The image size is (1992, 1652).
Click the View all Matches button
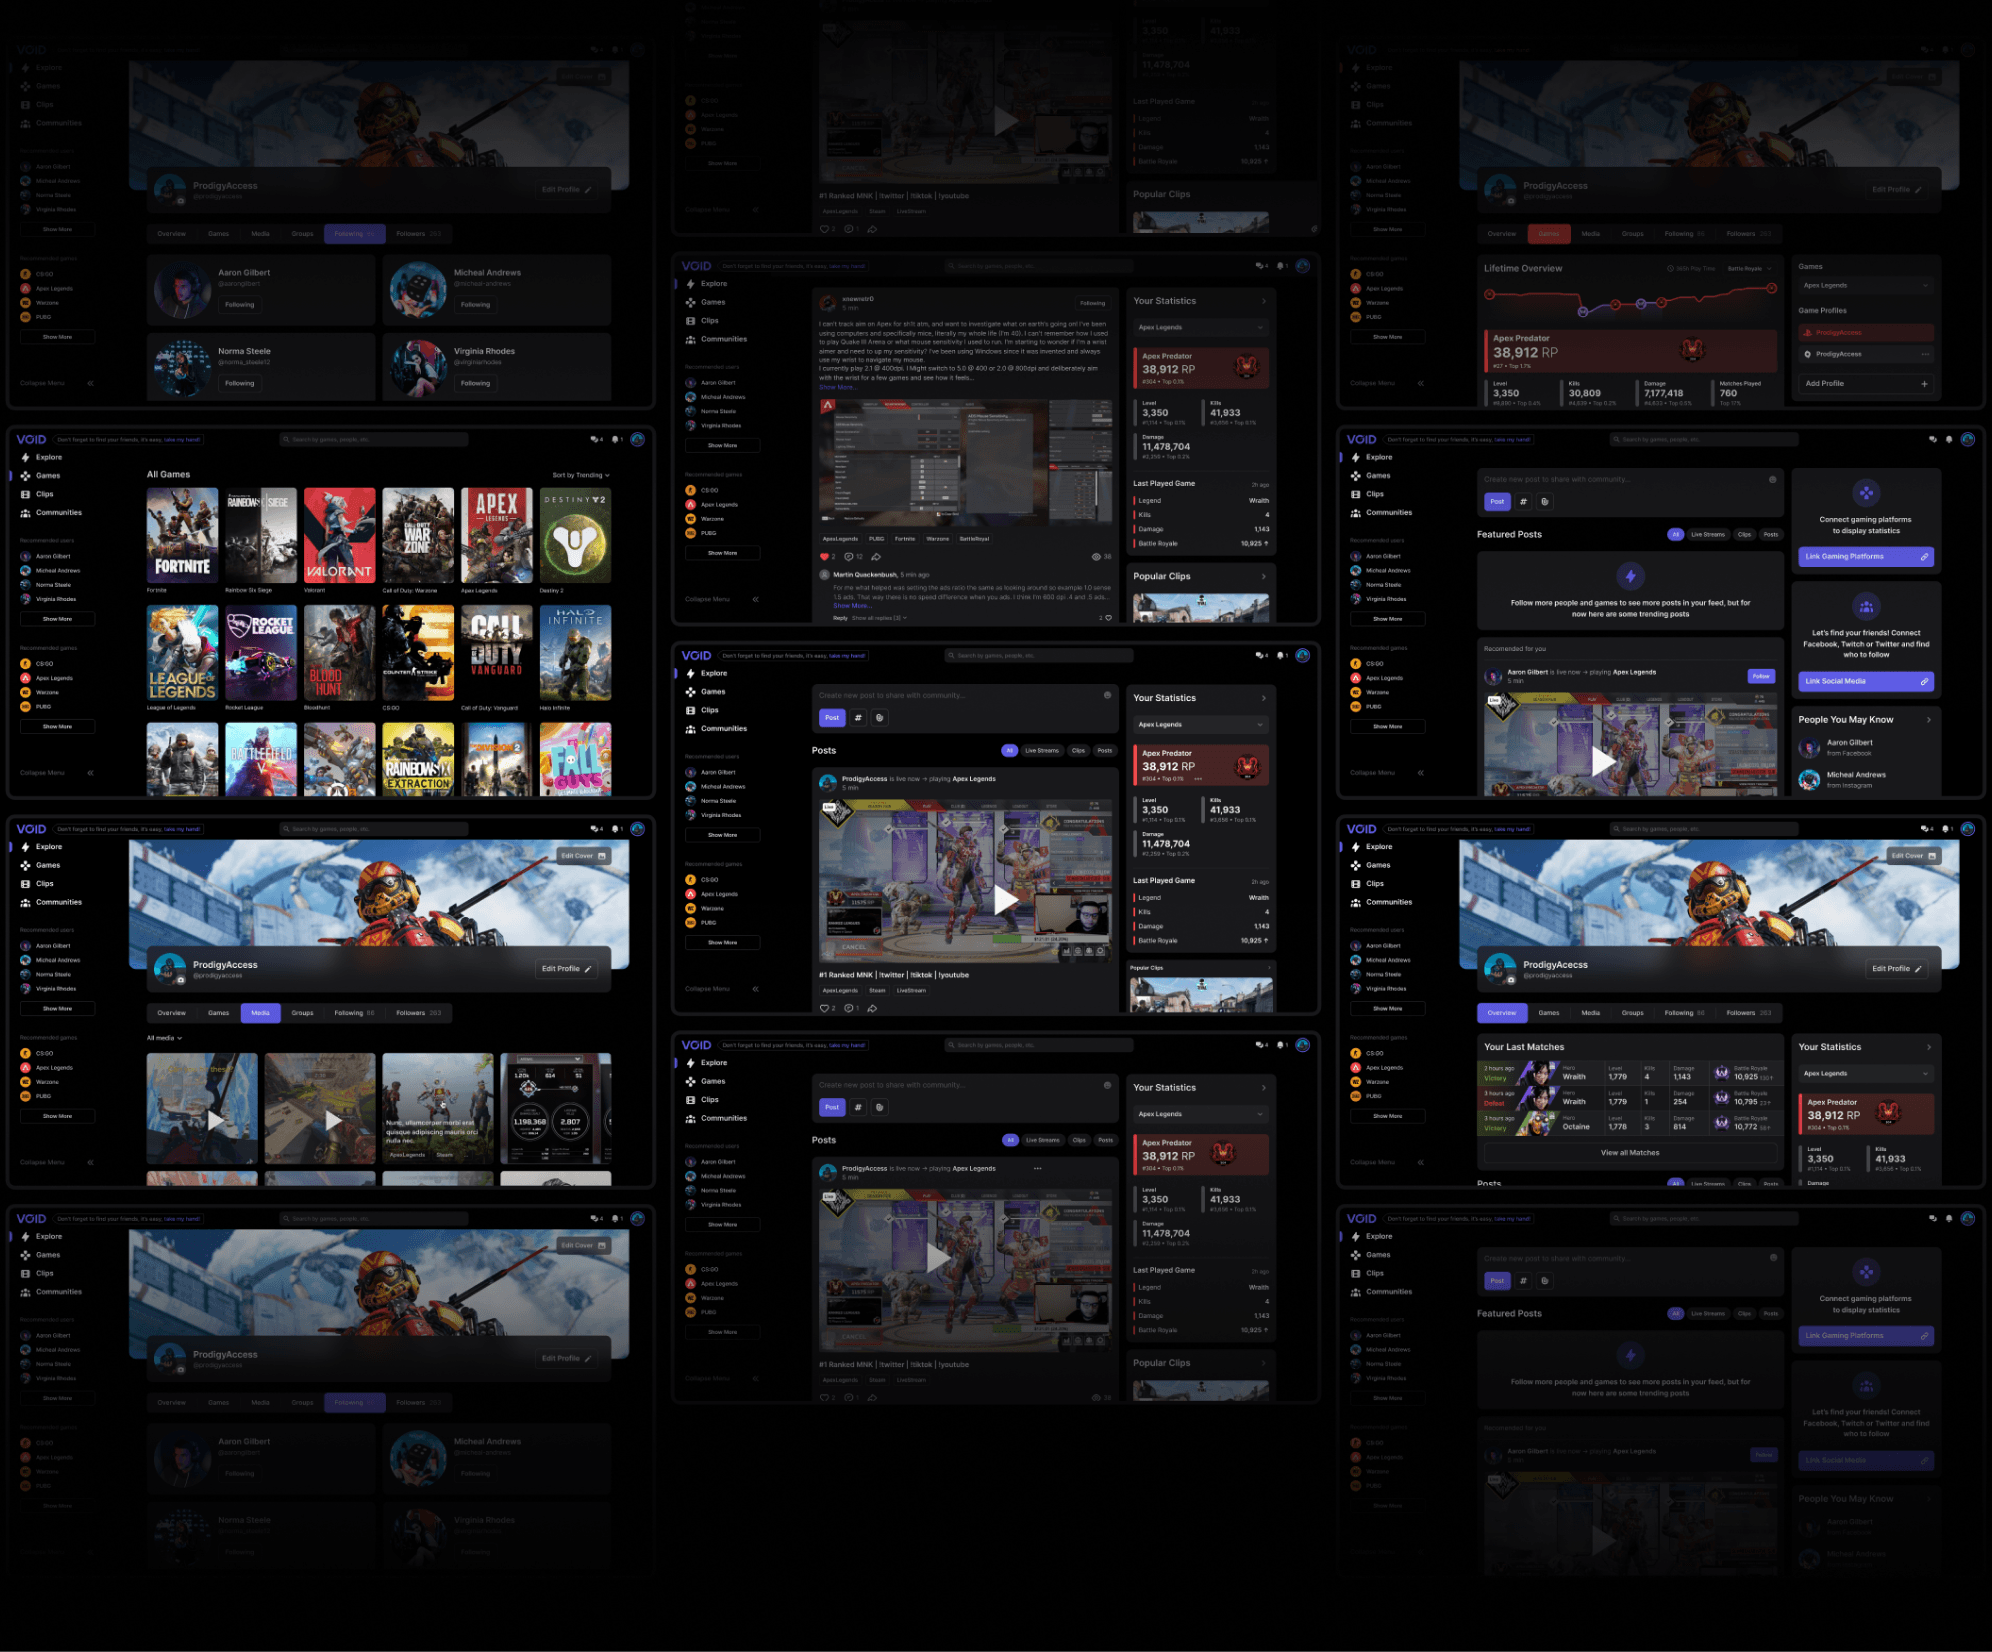1630,1153
